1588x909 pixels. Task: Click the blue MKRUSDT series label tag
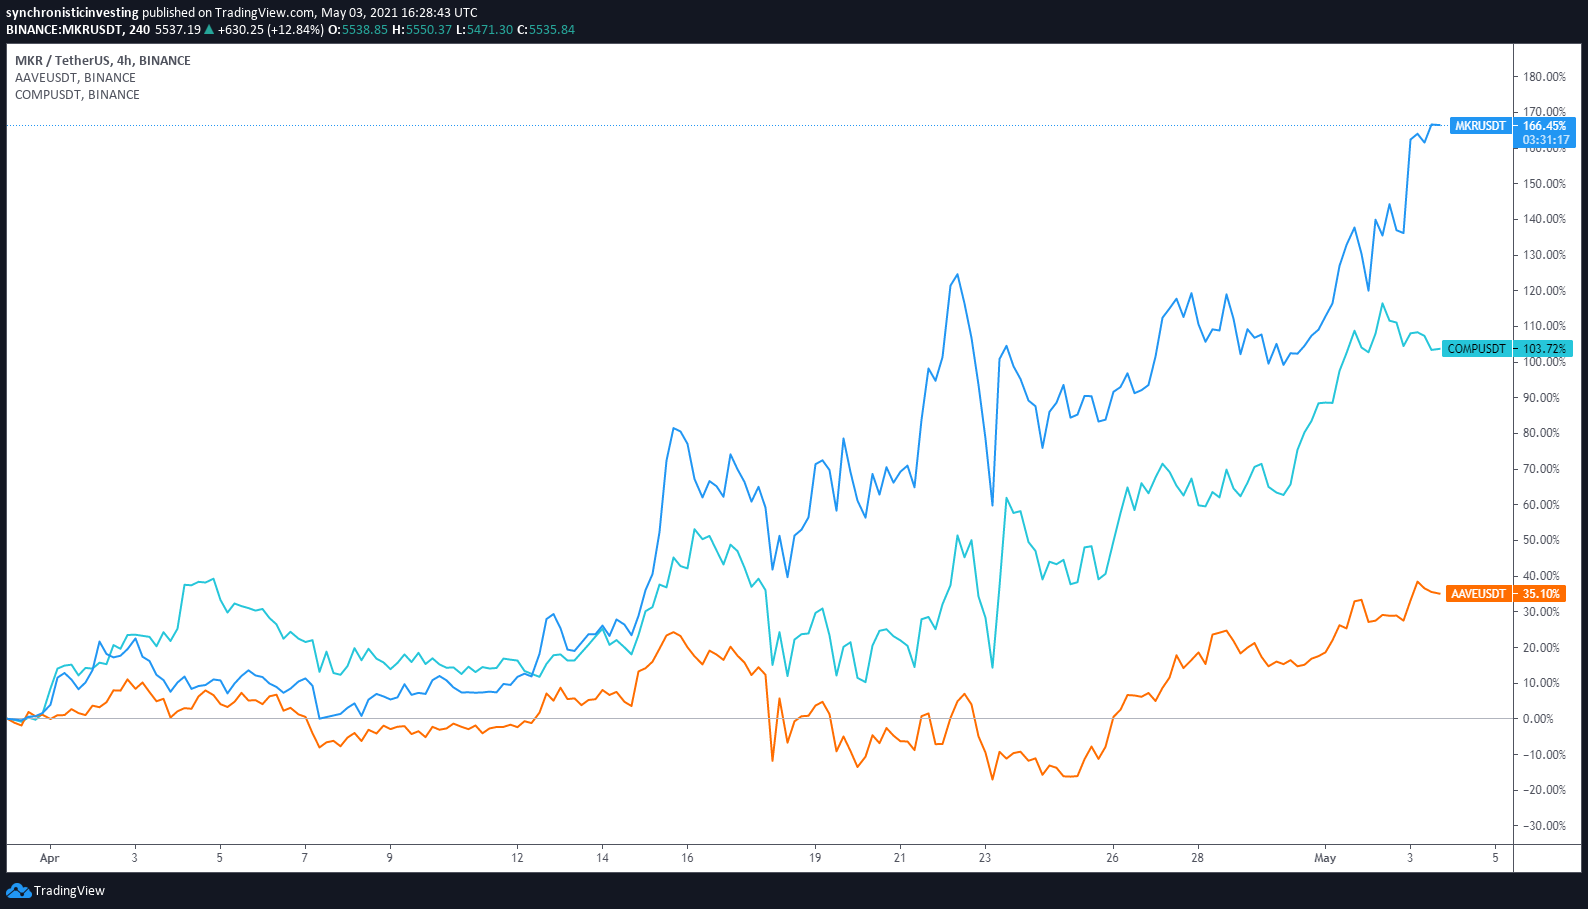[x=1480, y=126]
